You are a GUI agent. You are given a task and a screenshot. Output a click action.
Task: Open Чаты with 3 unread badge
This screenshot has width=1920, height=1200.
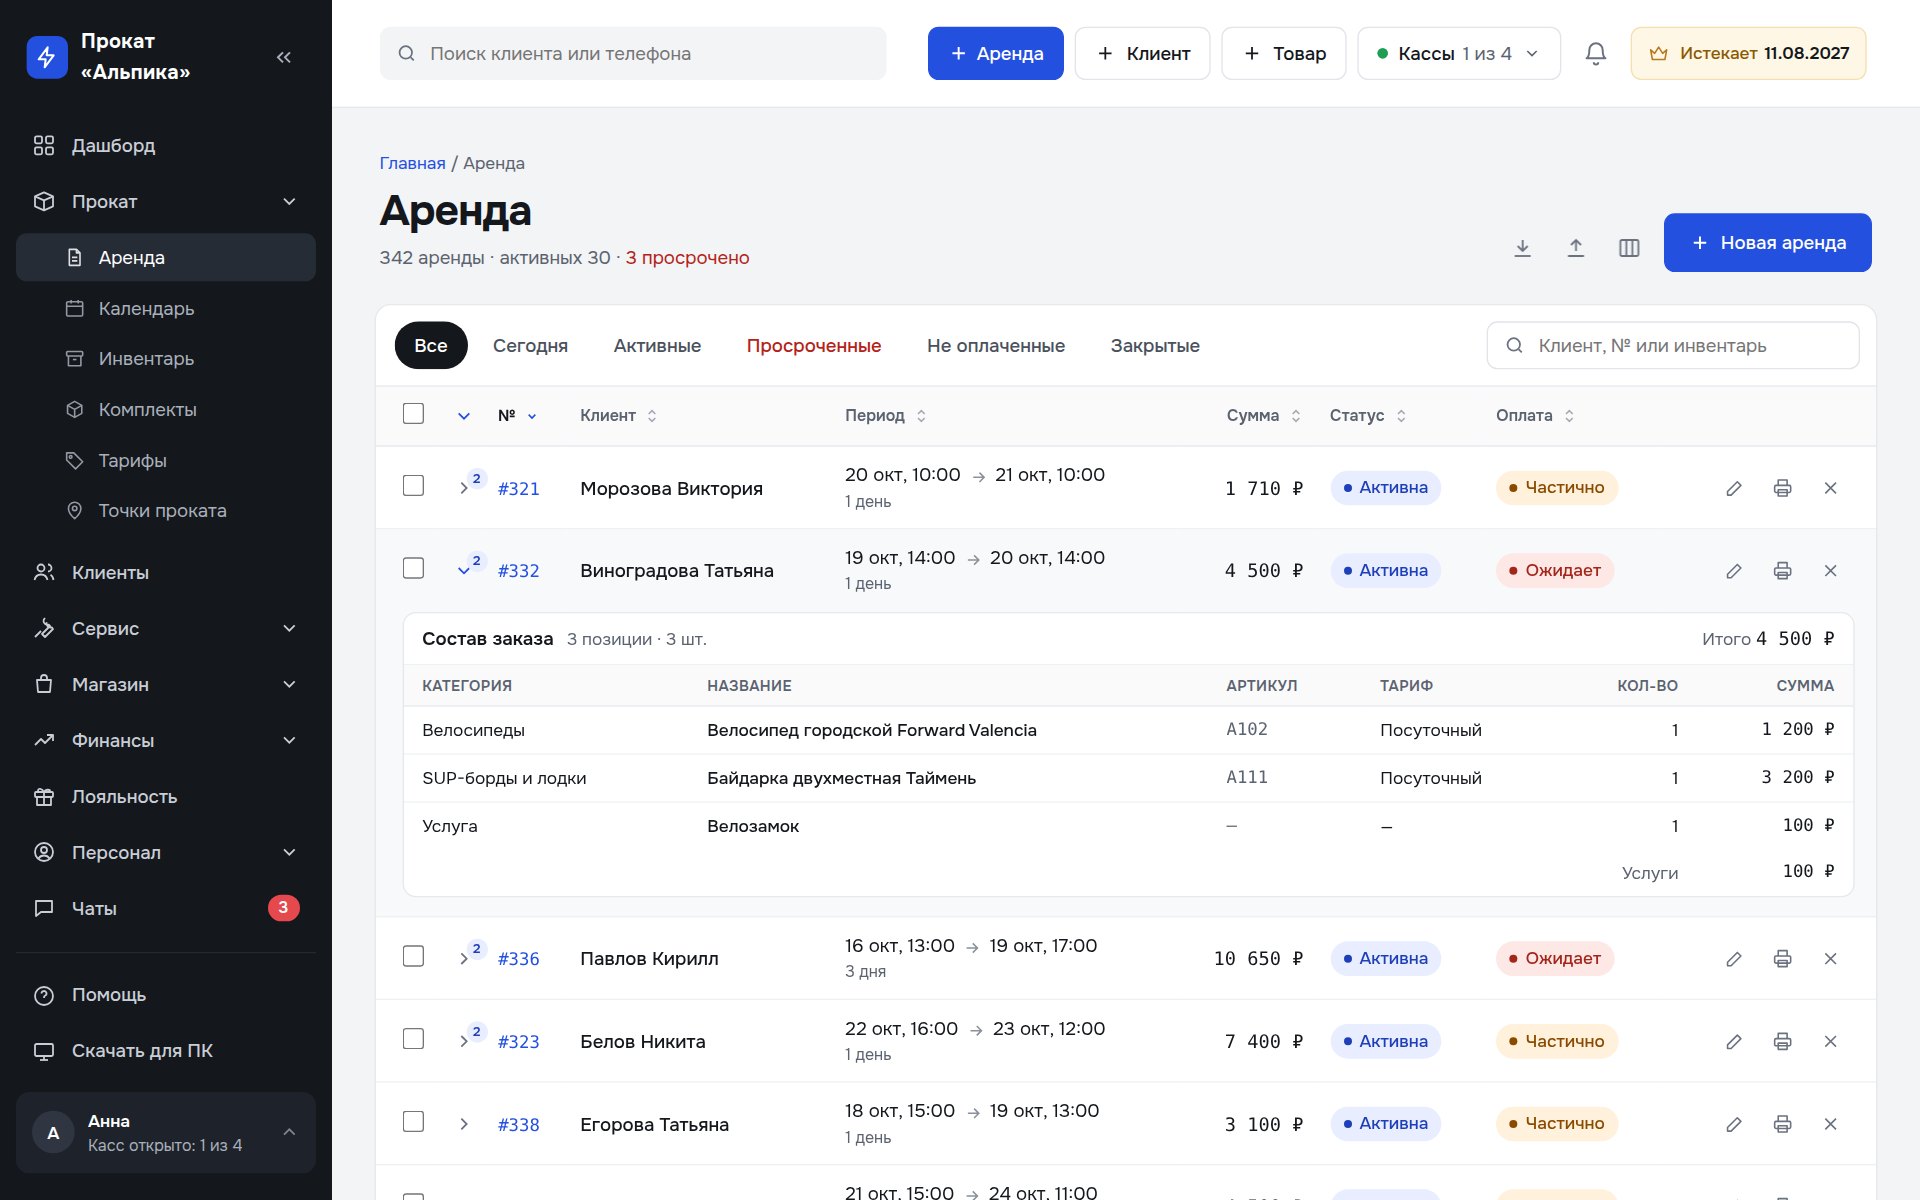(x=166, y=908)
